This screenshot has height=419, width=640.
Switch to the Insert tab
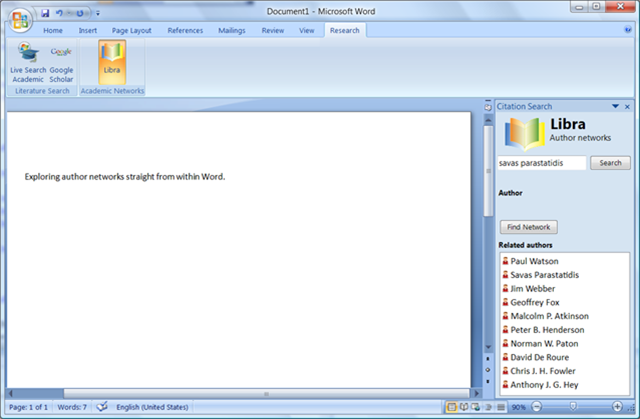point(88,31)
